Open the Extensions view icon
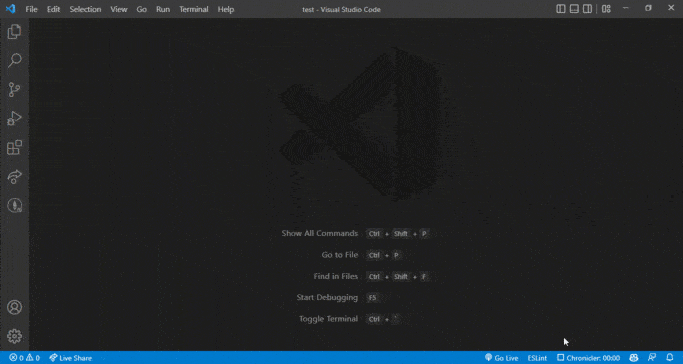683x364 pixels. 14,148
